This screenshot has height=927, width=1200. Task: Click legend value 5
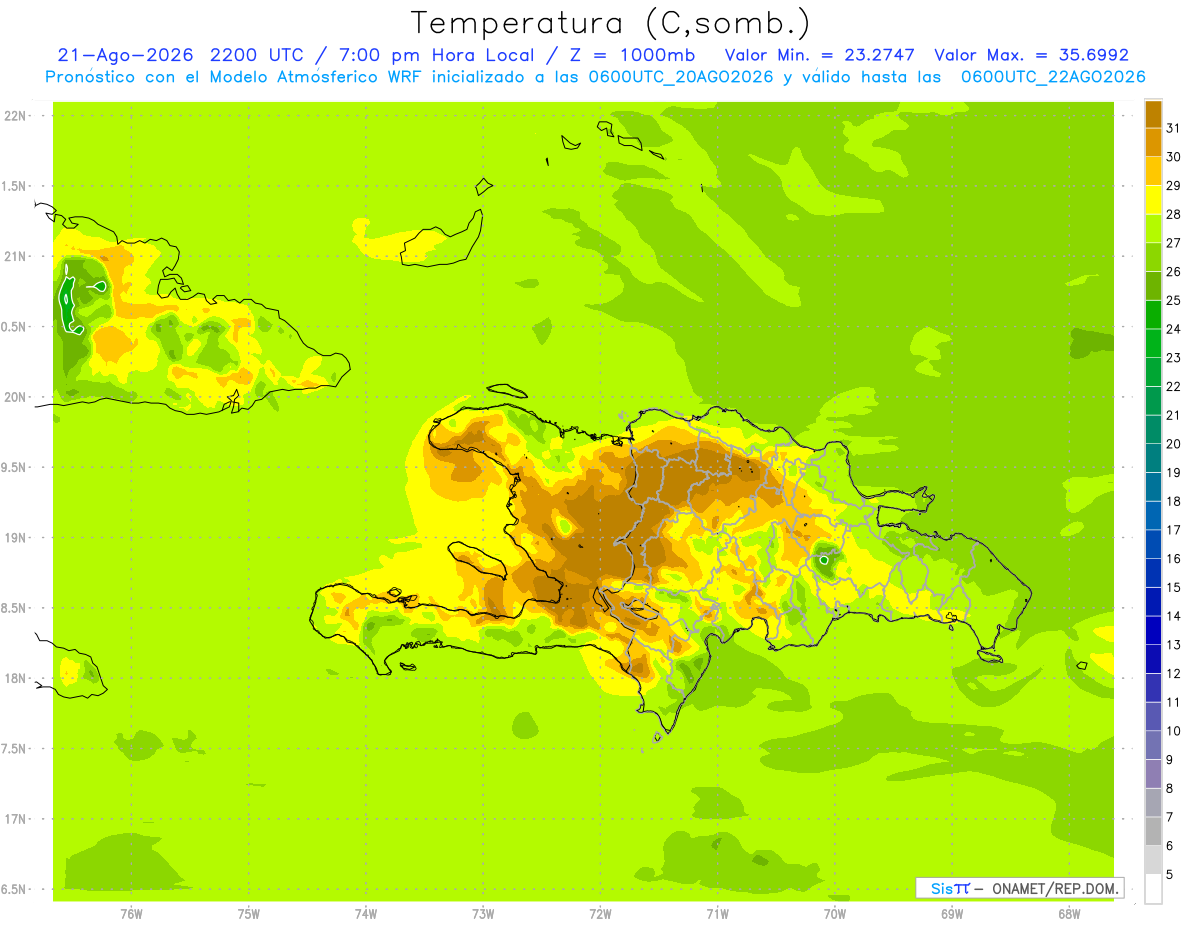coord(1170,875)
